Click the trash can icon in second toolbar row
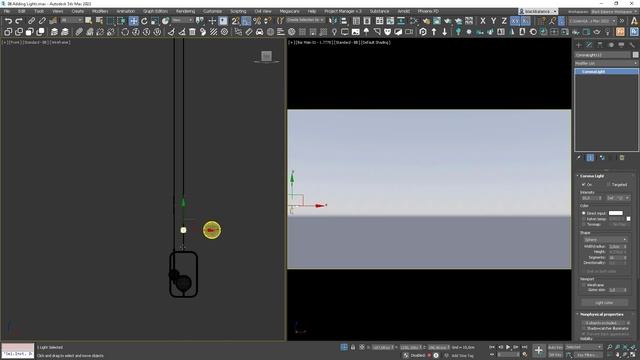Viewport: 640px width, 360px height. (192, 32)
